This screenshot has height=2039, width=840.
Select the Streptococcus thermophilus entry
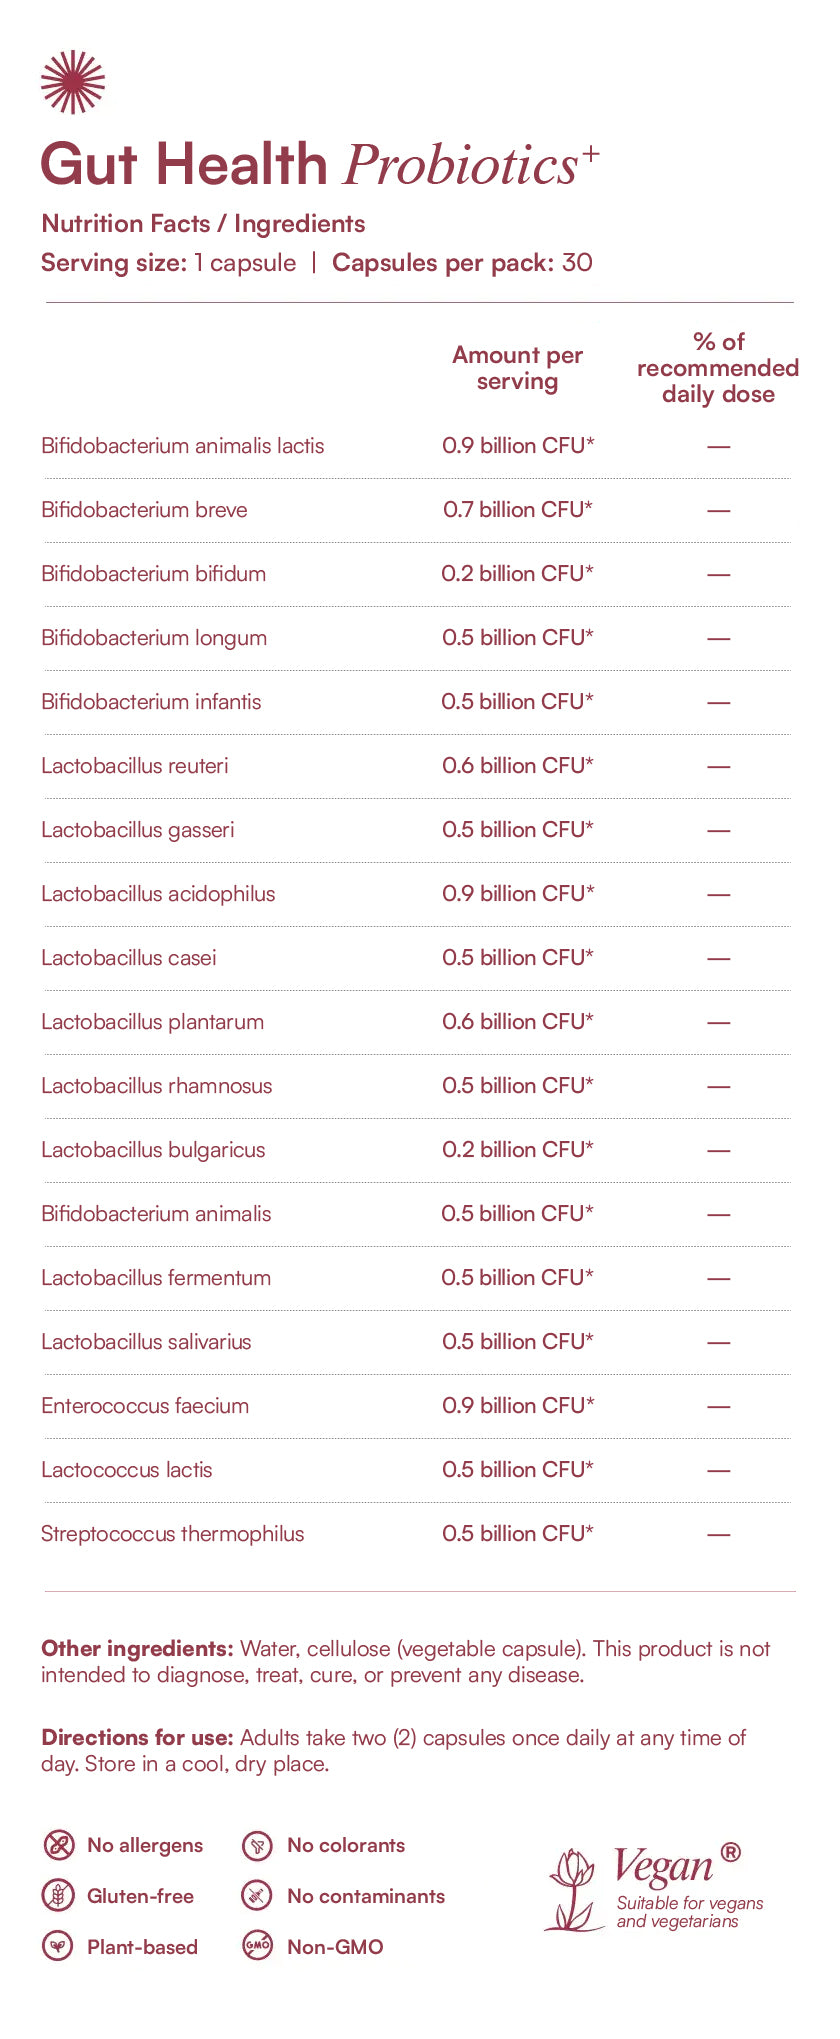point(173,1534)
